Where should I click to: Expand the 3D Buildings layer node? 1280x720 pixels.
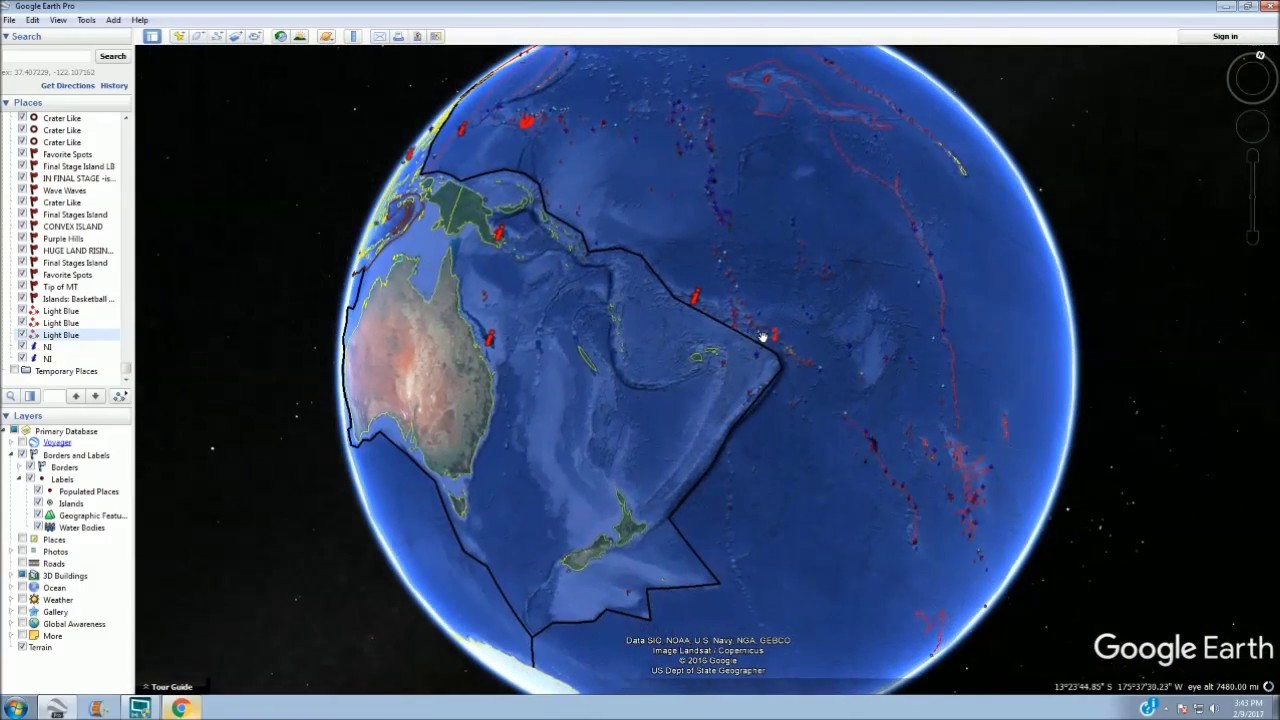click(x=10, y=575)
